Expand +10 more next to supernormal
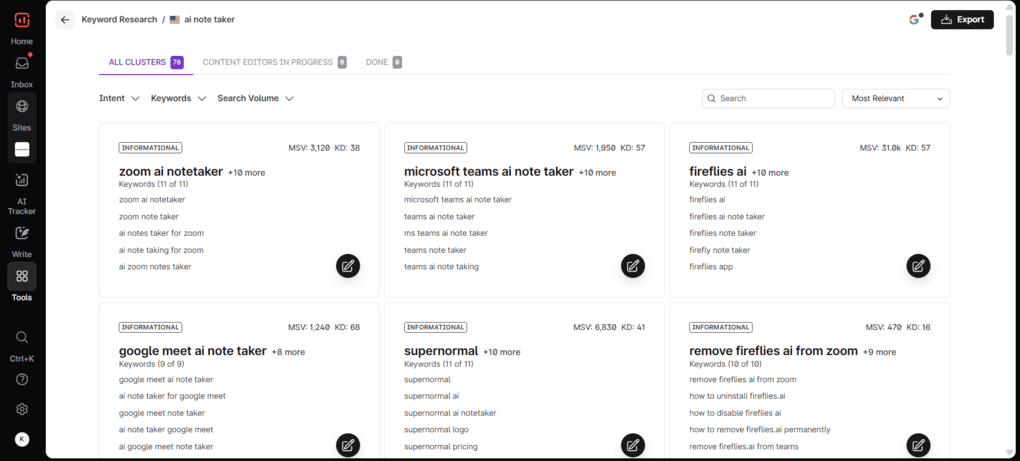The width and height of the screenshot is (1020, 461). point(502,352)
